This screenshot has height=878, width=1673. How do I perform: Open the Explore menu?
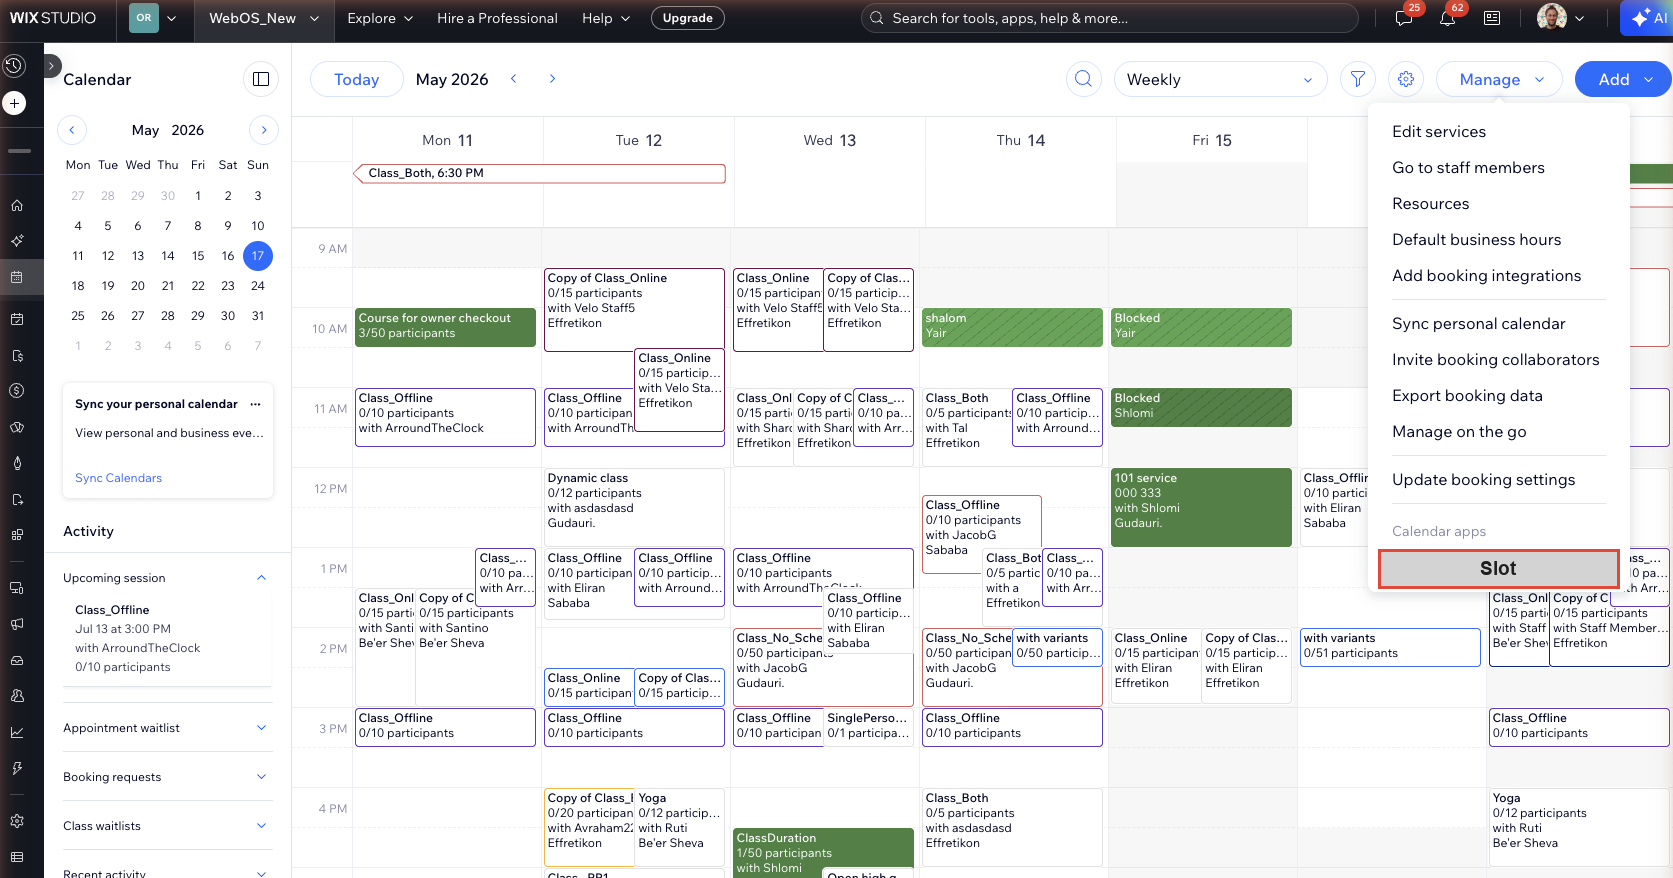tap(380, 18)
